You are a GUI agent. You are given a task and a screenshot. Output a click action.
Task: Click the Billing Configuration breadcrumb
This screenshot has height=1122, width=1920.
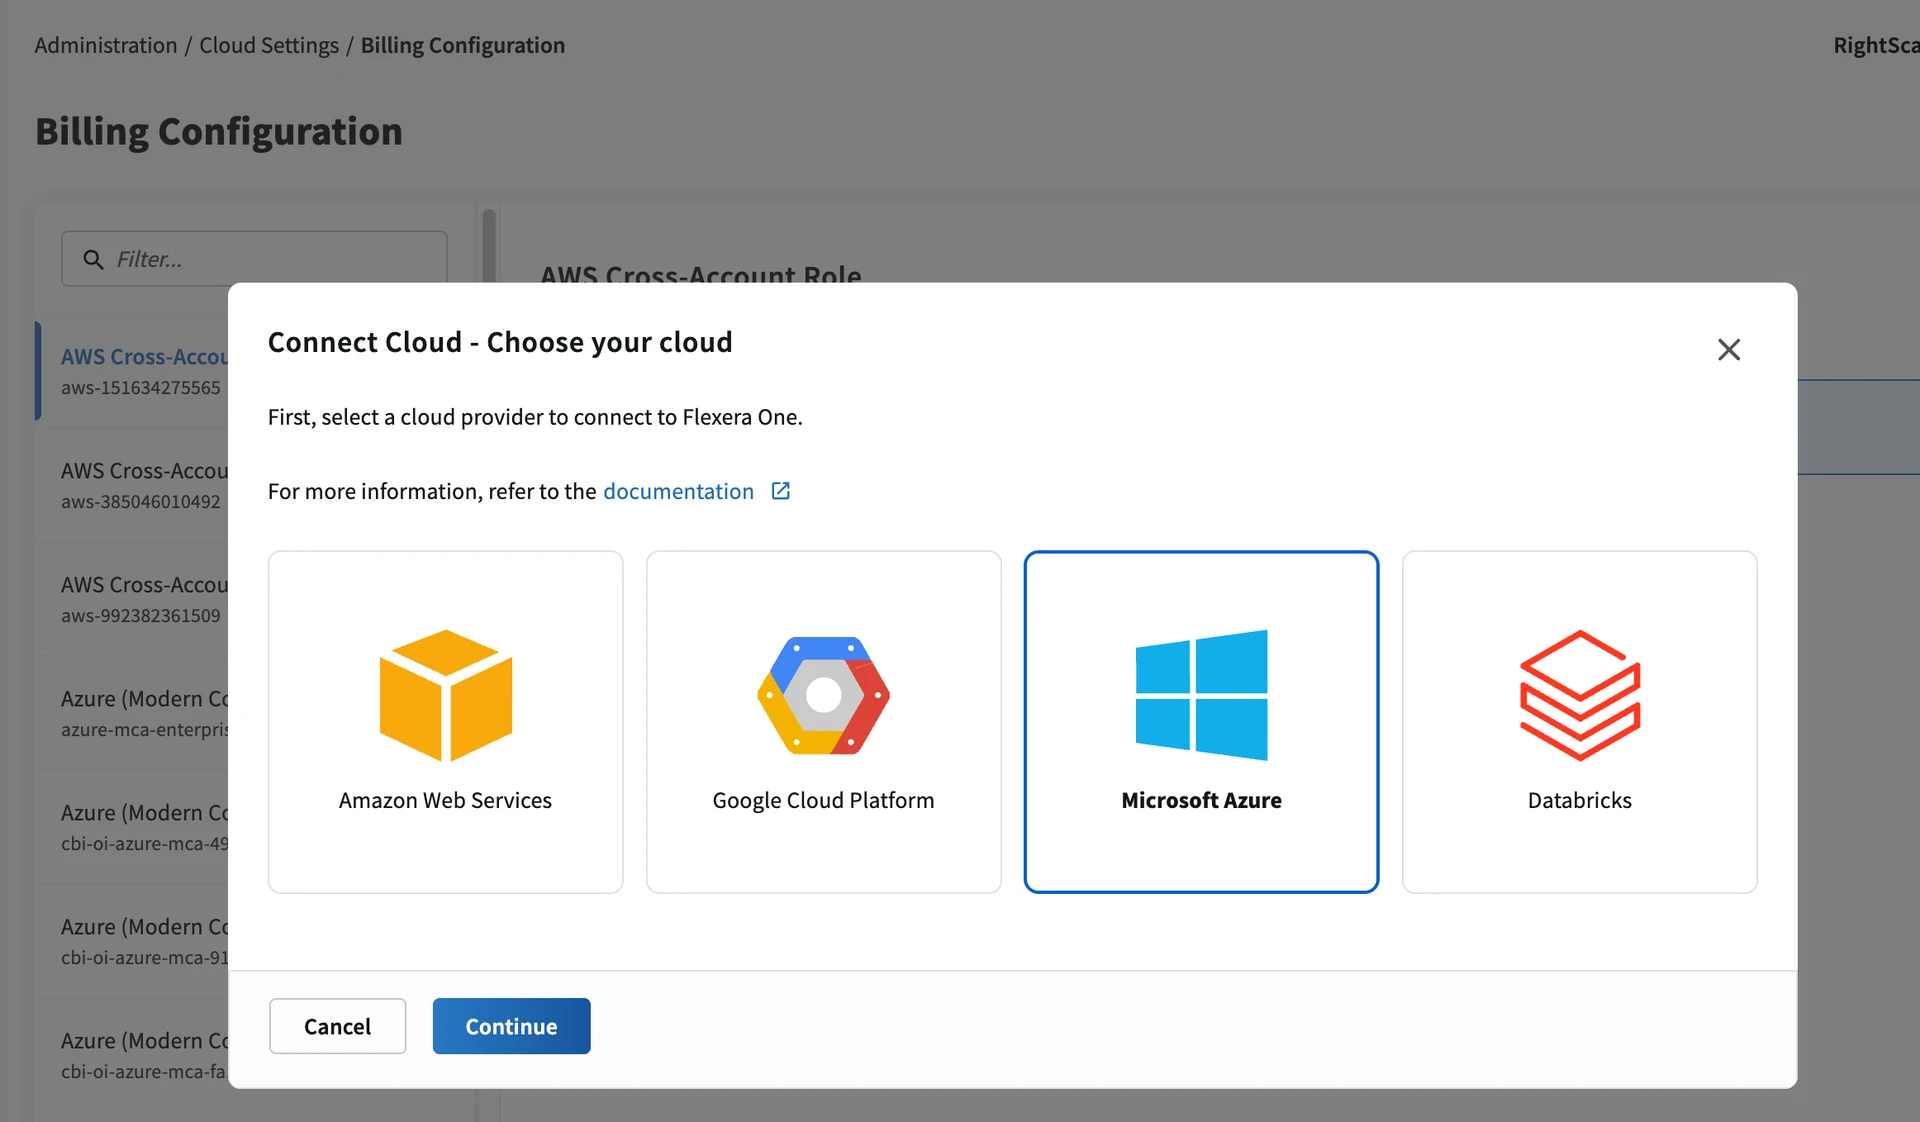463,45
